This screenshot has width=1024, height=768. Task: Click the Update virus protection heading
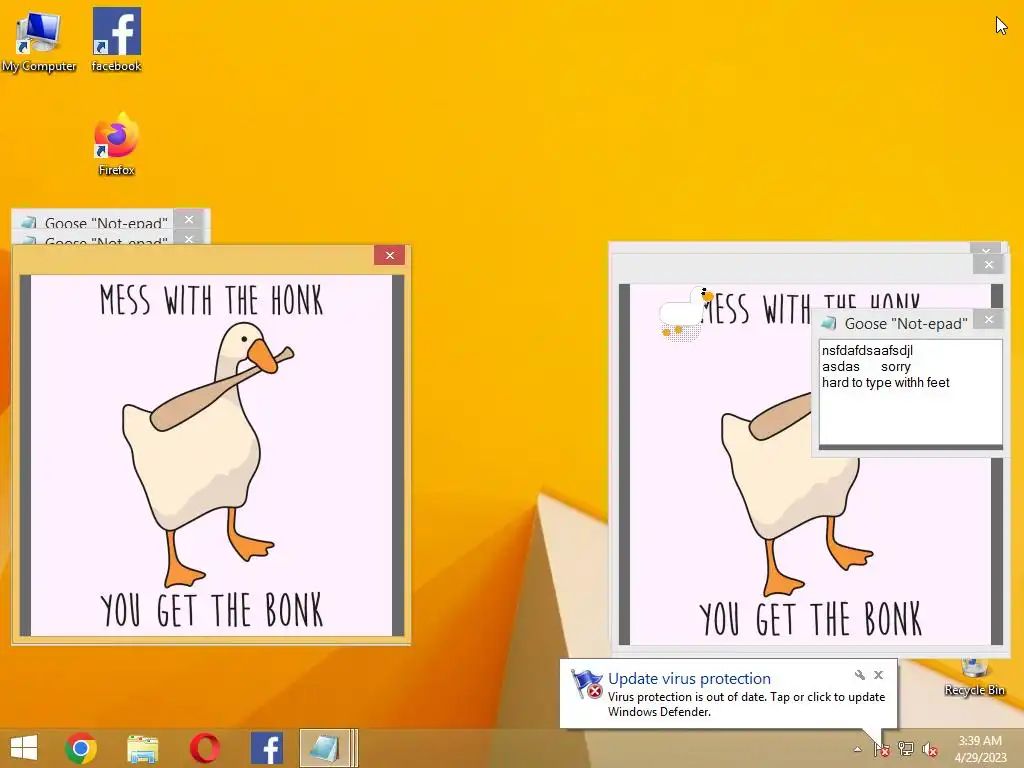click(689, 679)
